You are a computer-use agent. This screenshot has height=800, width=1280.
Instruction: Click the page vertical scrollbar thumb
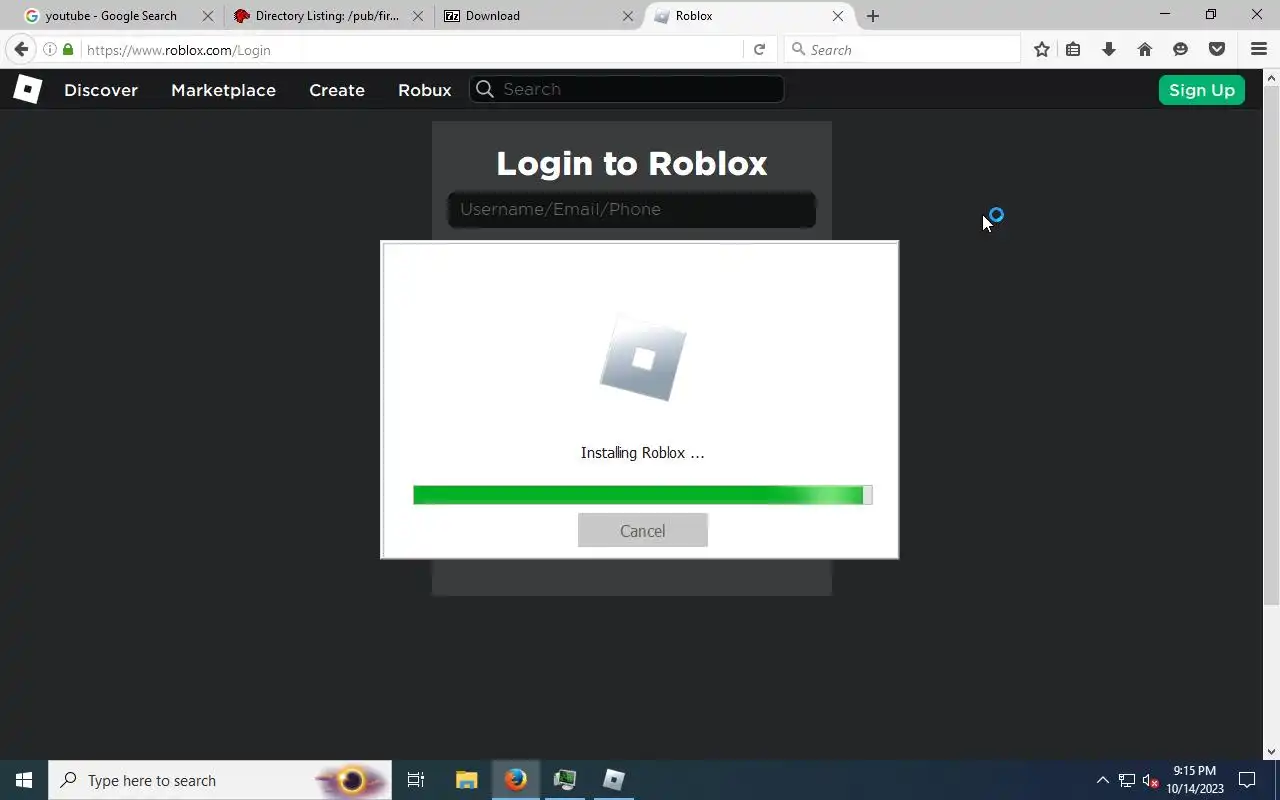click(x=1272, y=345)
